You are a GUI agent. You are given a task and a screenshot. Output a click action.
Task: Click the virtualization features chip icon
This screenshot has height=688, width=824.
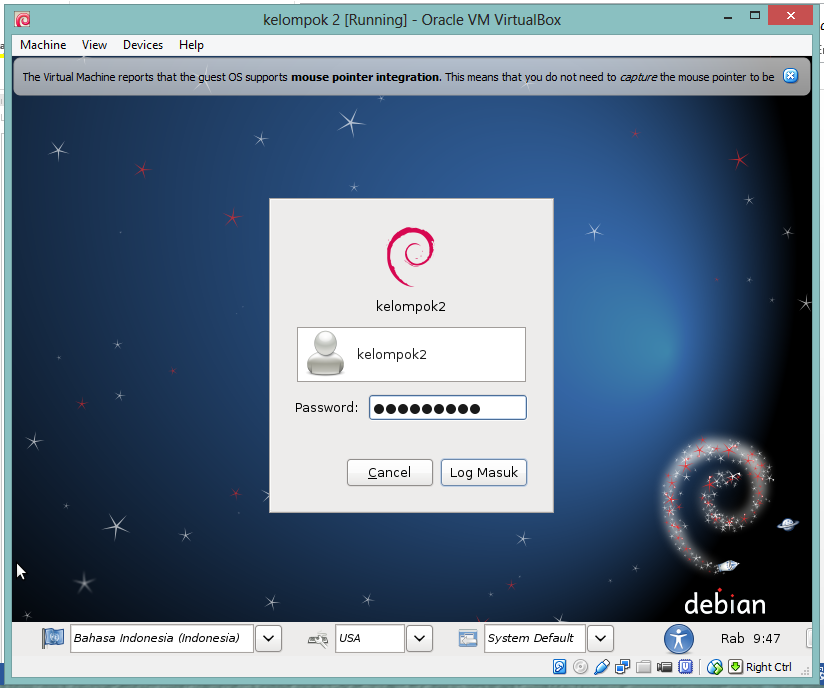pyautogui.click(x=684, y=667)
